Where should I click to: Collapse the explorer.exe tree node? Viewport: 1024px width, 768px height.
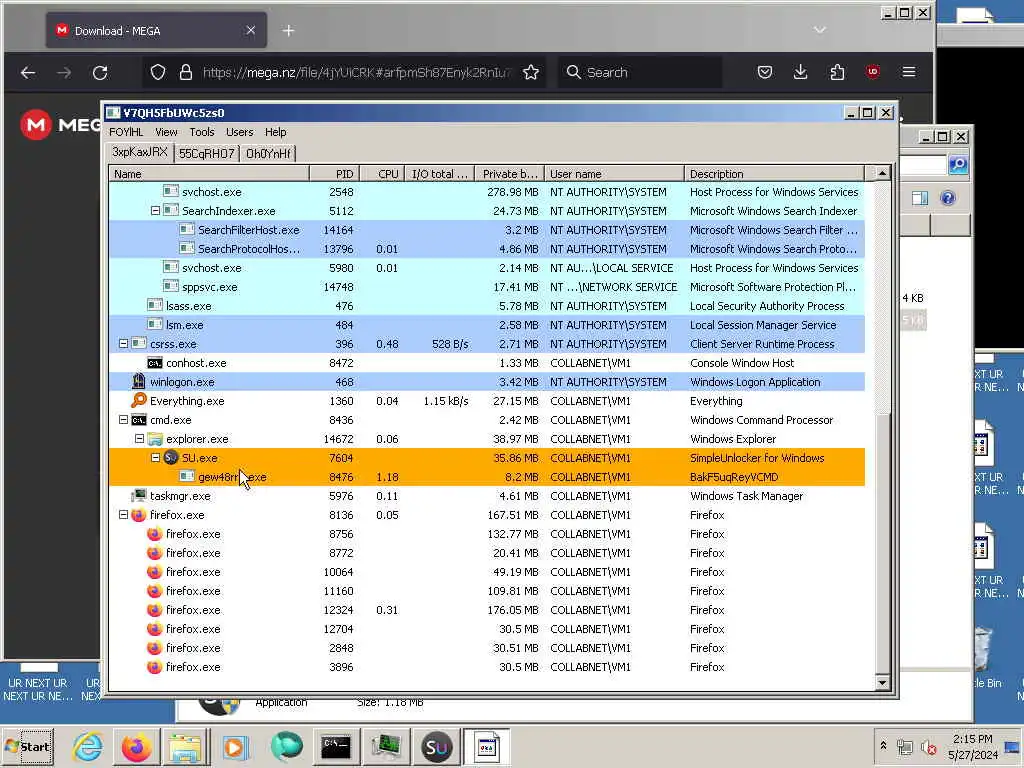point(139,439)
